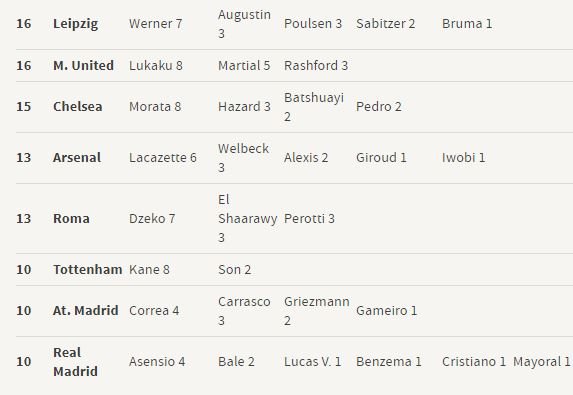Image resolution: width=573 pixels, height=395 pixels.
Task: Select the Mayoral 1 entry
Action: (x=542, y=361)
